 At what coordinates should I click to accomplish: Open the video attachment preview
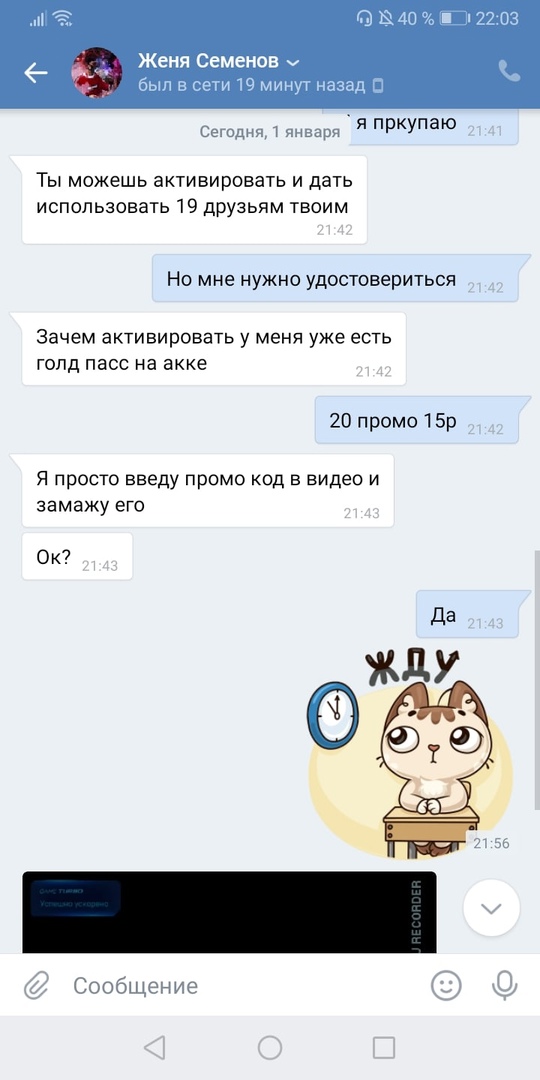tap(229, 912)
